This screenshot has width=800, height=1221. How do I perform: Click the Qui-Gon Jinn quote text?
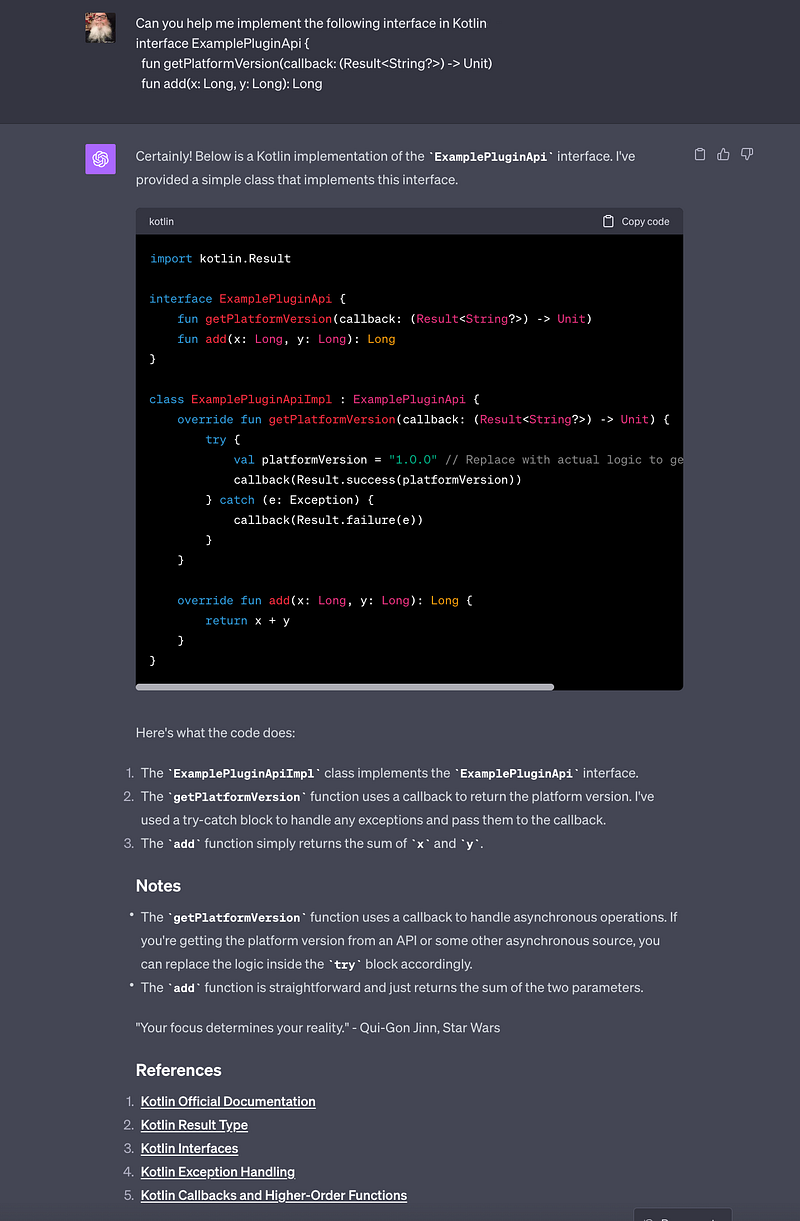[x=317, y=1027]
